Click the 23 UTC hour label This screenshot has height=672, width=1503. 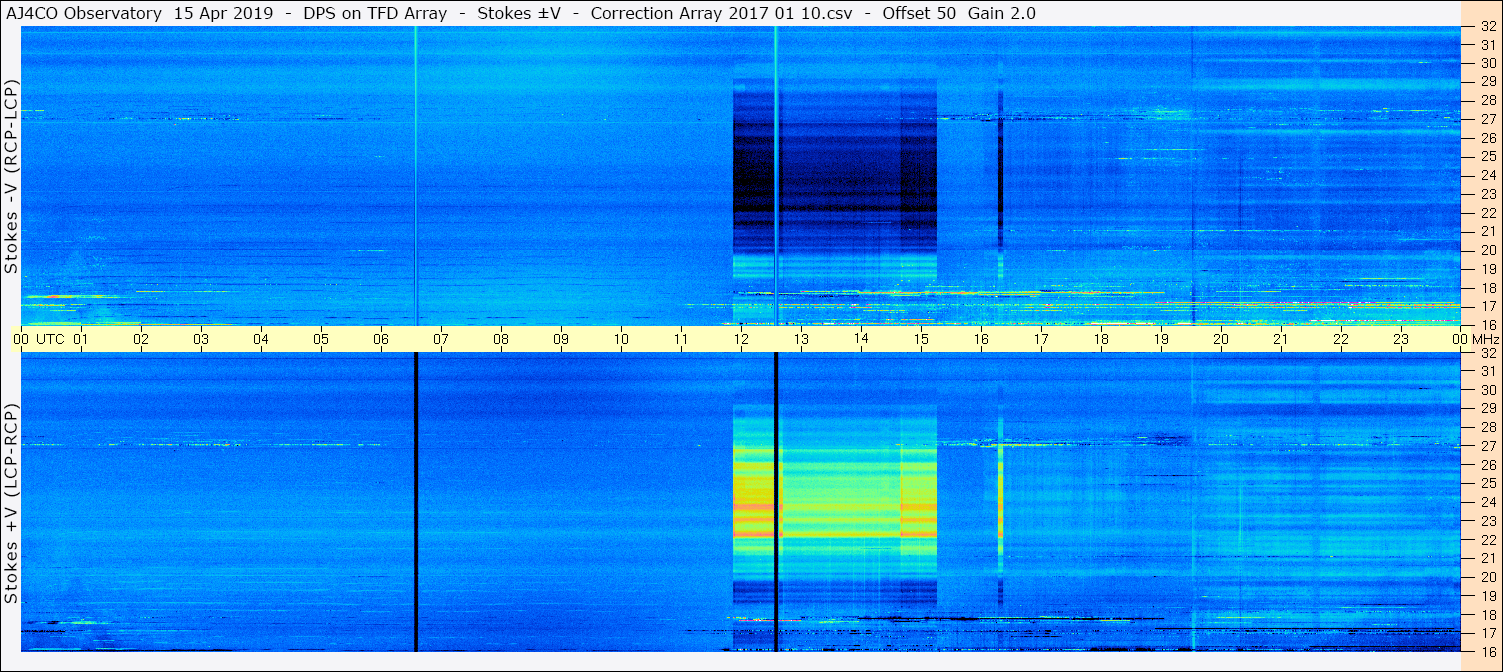(1401, 339)
